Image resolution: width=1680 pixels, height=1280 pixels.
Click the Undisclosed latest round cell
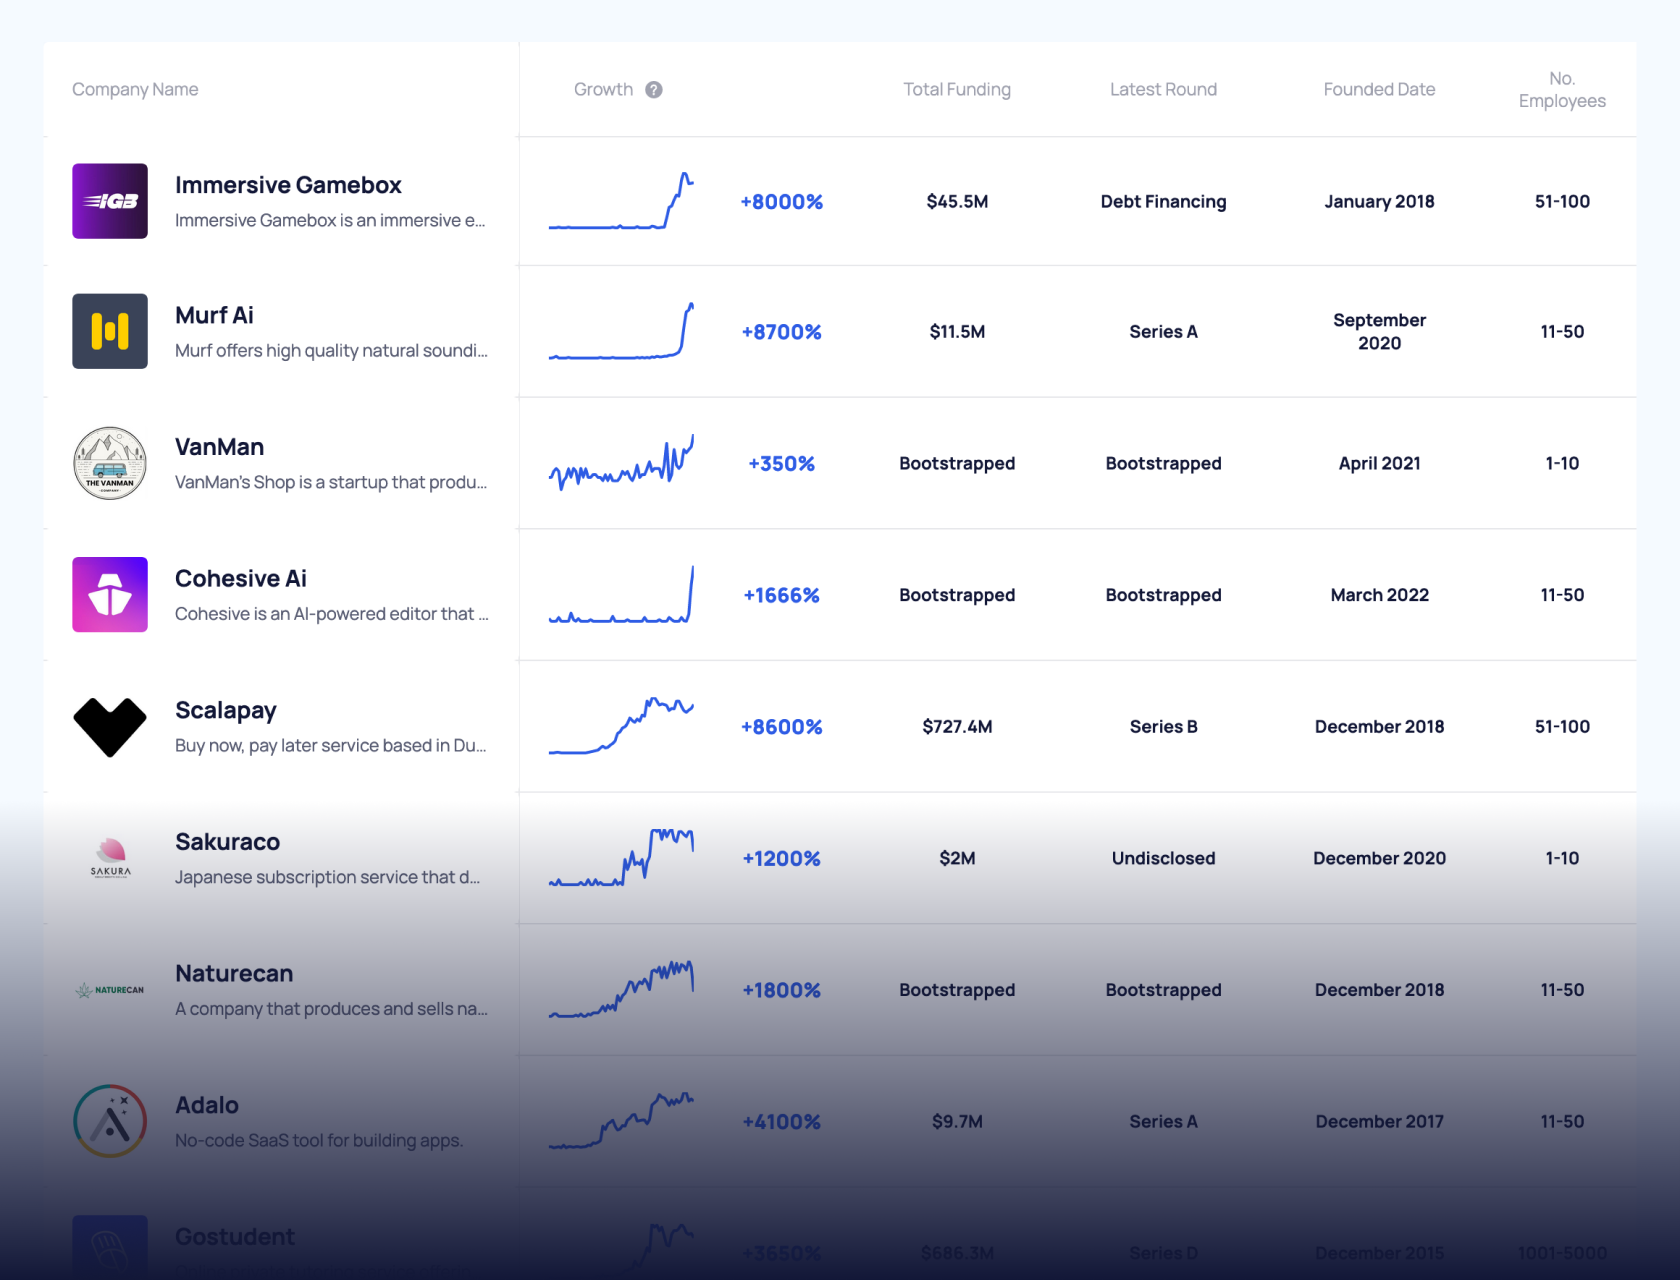tap(1163, 859)
